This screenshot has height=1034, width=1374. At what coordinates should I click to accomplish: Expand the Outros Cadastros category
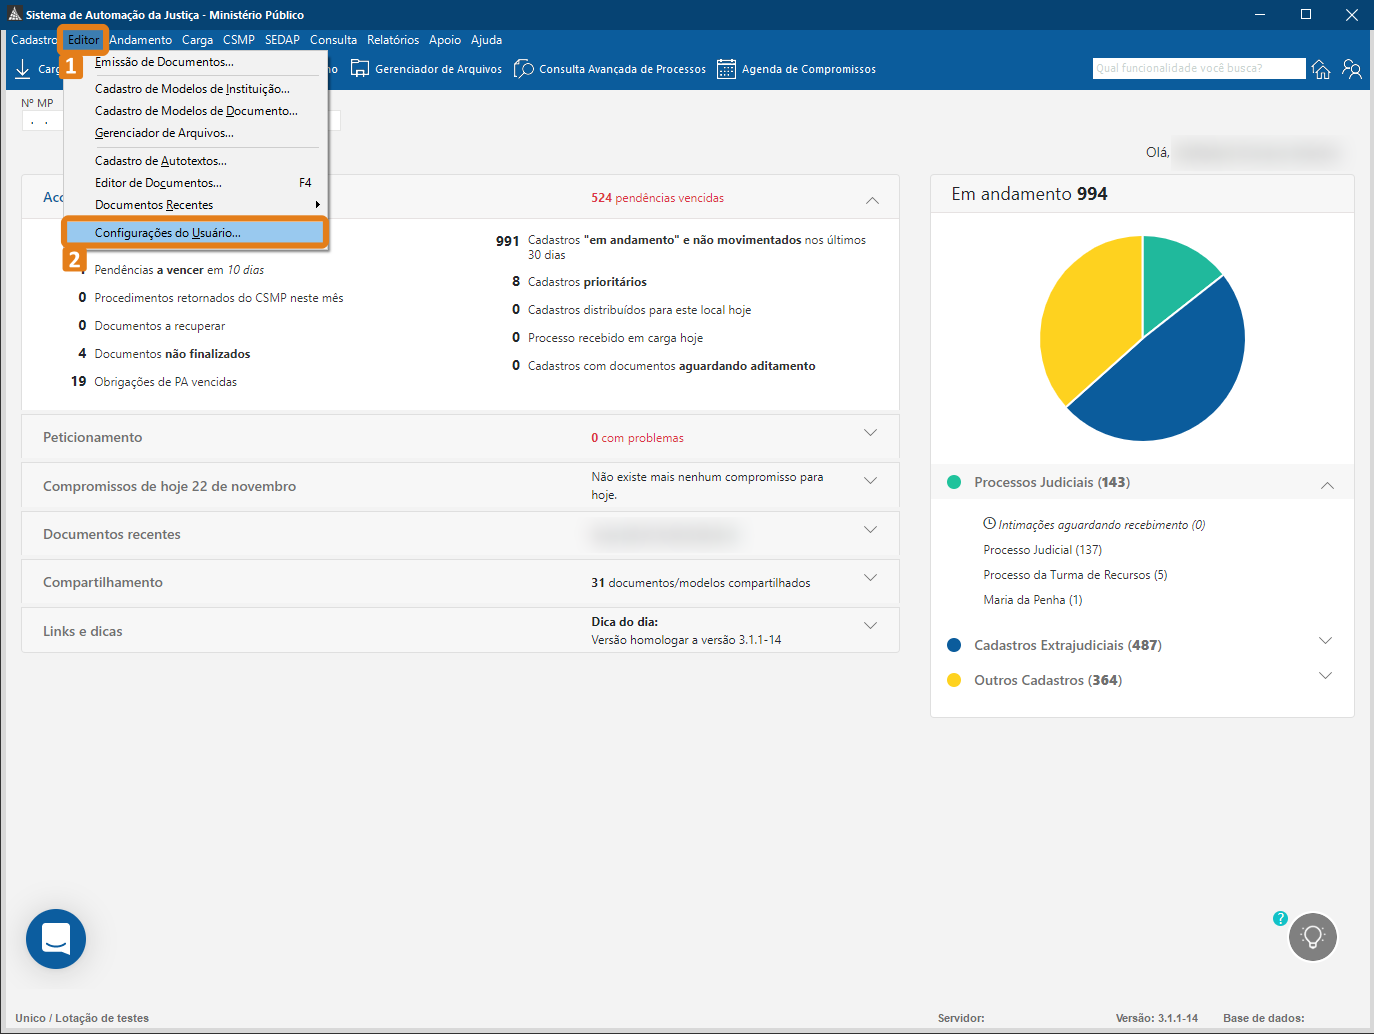coord(1325,675)
